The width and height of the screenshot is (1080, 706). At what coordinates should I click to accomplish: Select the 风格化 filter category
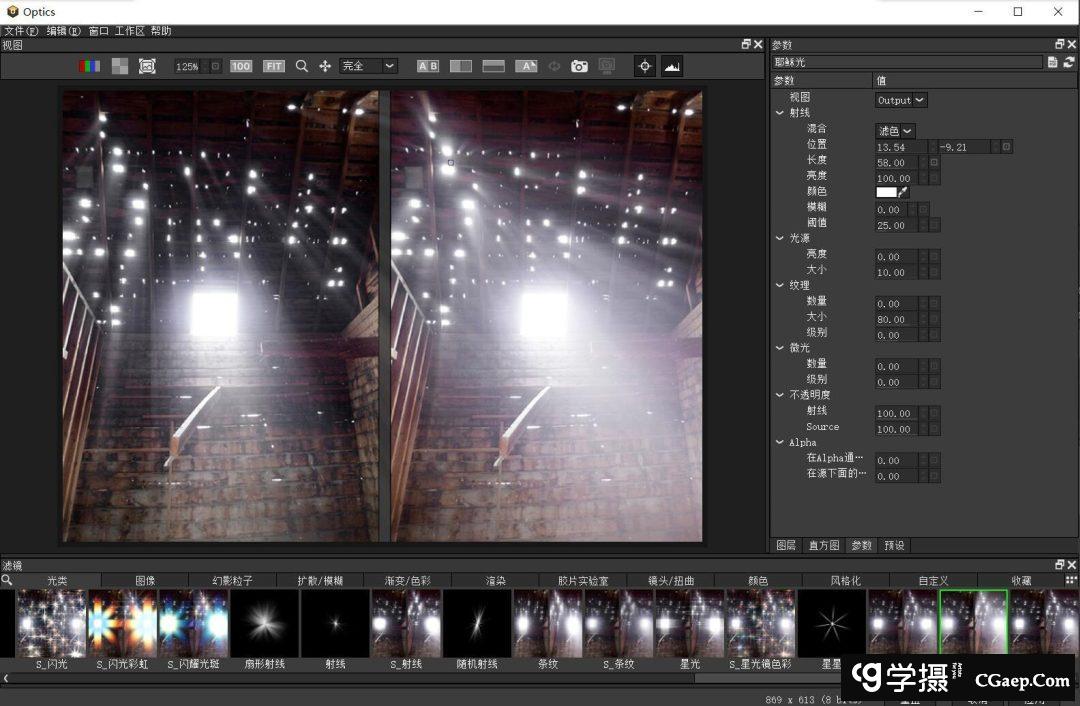pos(845,580)
